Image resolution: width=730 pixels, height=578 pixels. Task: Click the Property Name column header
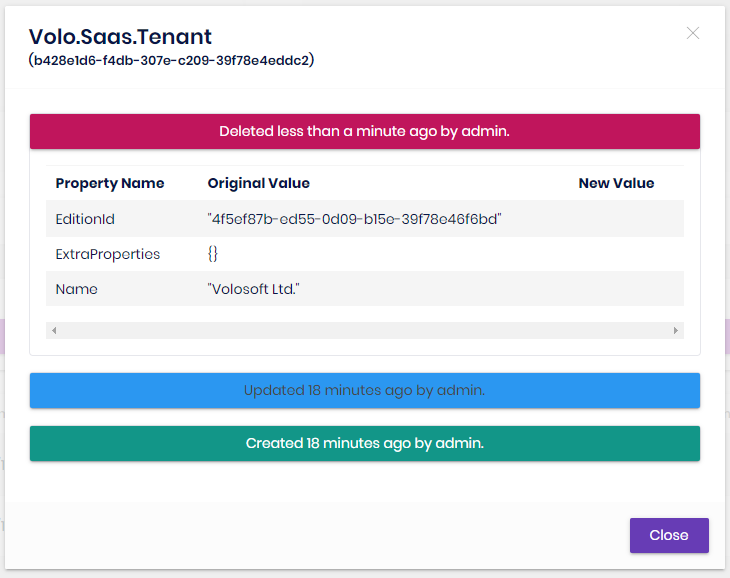(x=110, y=183)
